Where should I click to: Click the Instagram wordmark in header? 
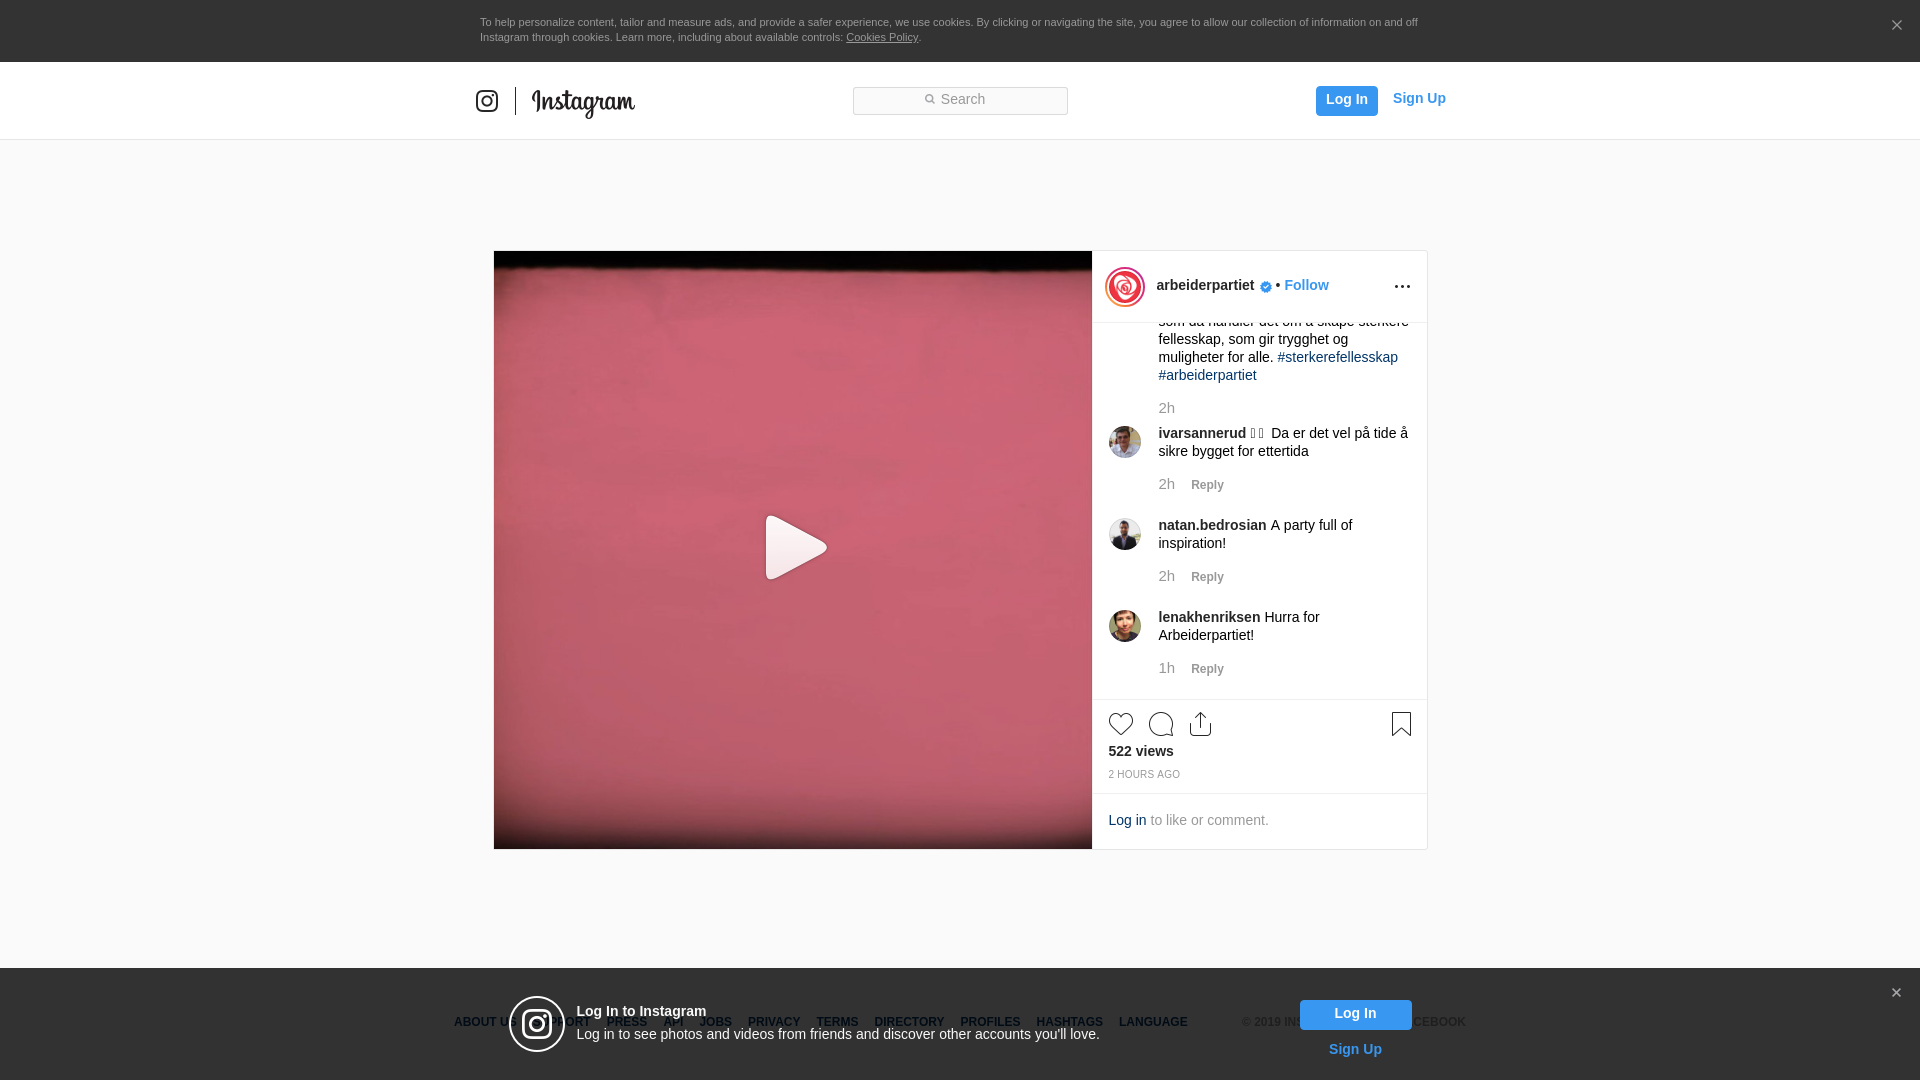coord(583,102)
